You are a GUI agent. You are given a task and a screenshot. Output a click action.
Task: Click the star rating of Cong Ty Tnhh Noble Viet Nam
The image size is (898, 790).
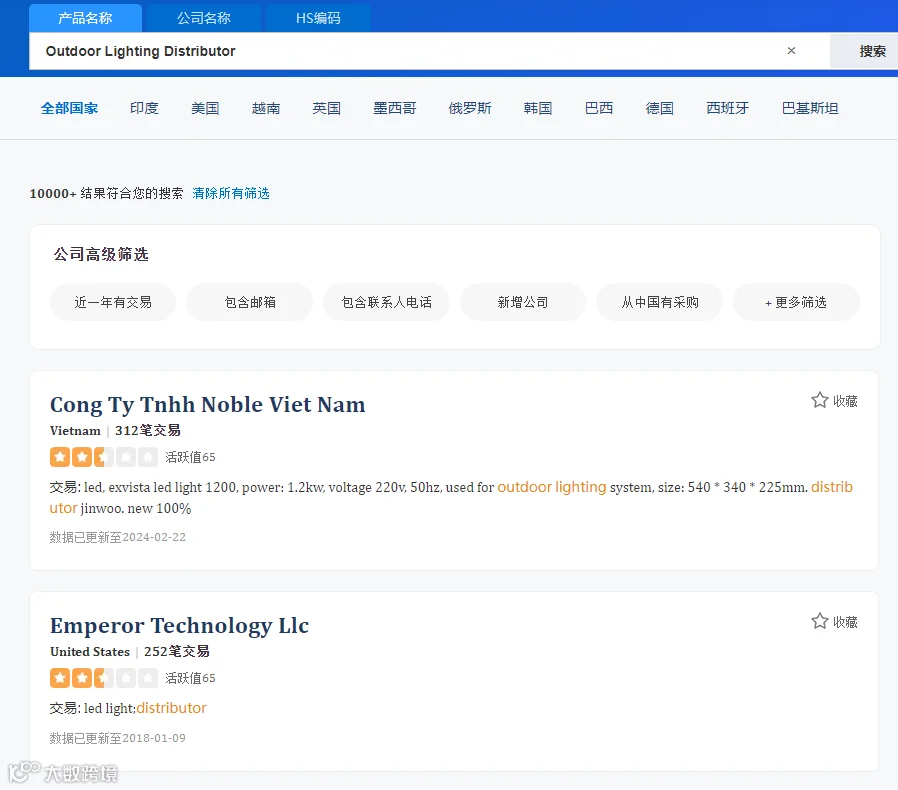tap(104, 457)
